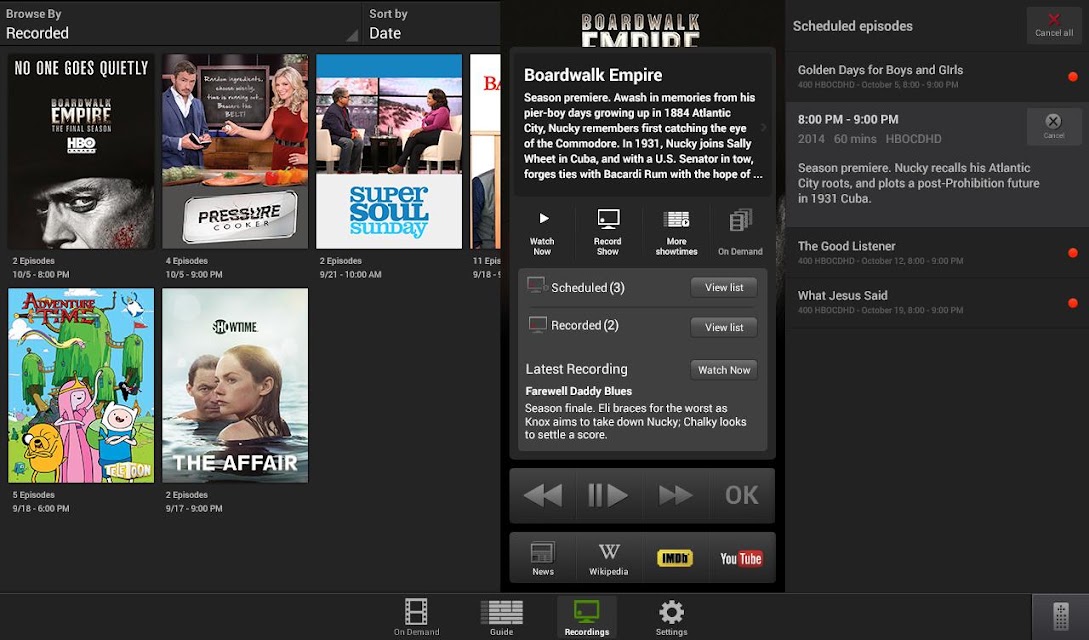The image size is (1089, 640).
Task: Click the Boardwalk Empire title text
Action: pyautogui.click(x=592, y=75)
